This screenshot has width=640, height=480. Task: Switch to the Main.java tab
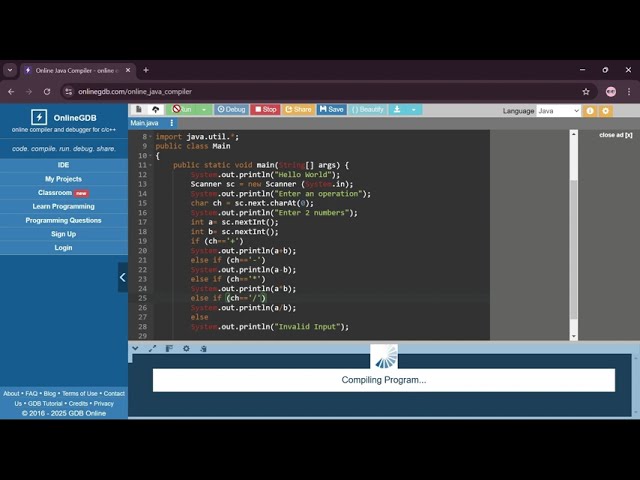tap(144, 123)
